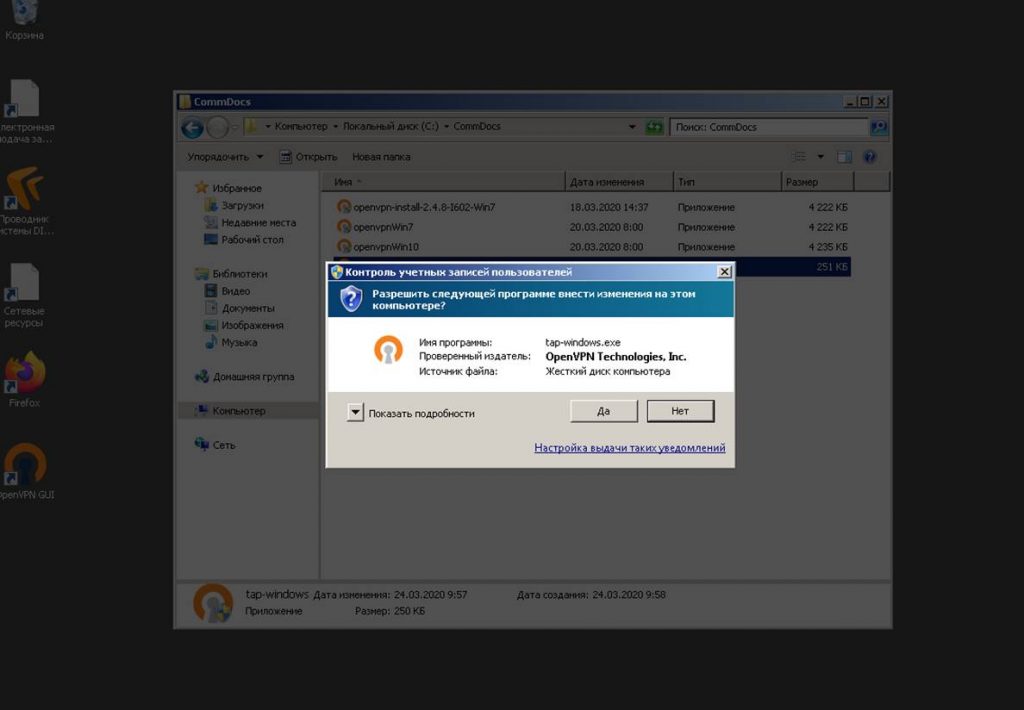The width and height of the screenshot is (1024, 710).
Task: Expand Показать подробности arrow
Action: [x=355, y=412]
